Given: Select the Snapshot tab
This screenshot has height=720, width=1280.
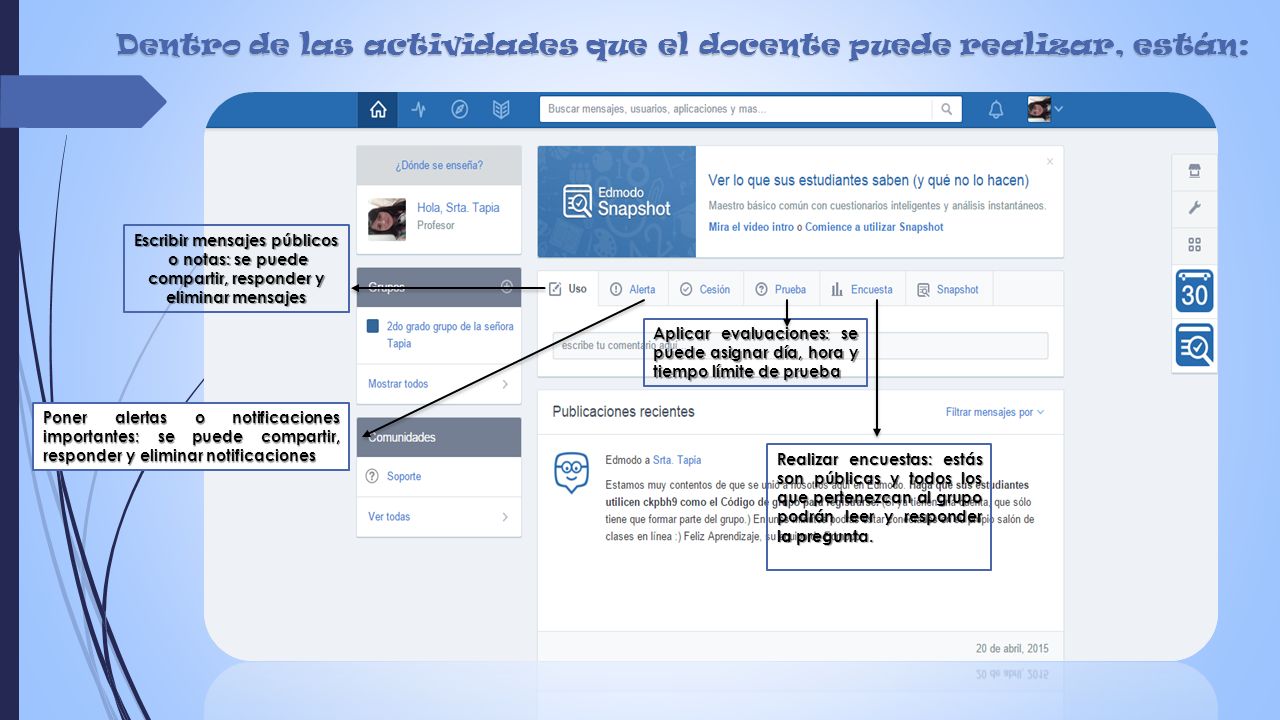Looking at the screenshot, I should [948, 289].
